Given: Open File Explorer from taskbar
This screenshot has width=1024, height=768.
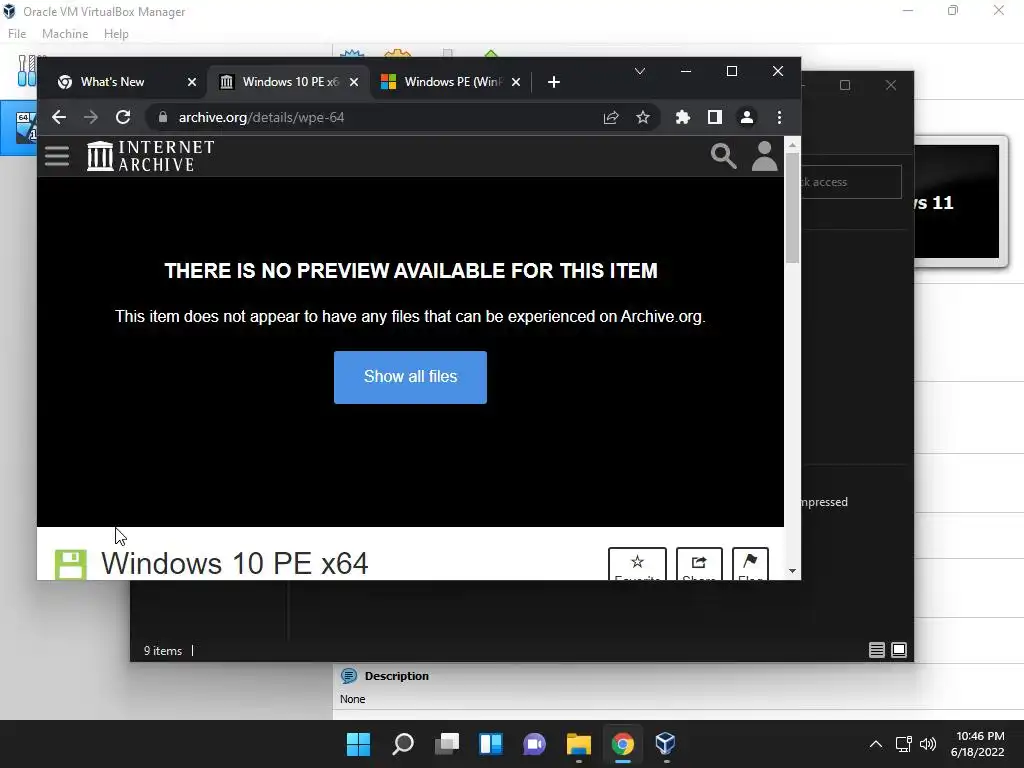Looking at the screenshot, I should point(579,744).
